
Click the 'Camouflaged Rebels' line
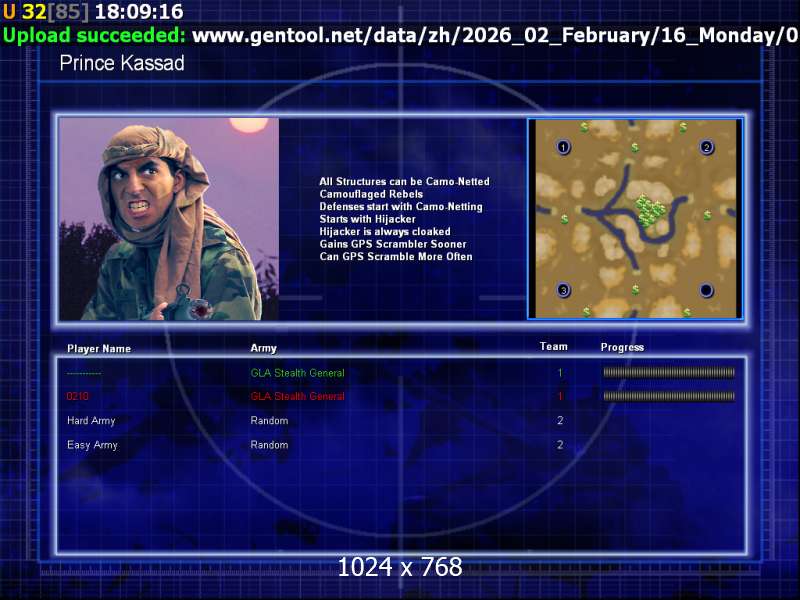371,194
